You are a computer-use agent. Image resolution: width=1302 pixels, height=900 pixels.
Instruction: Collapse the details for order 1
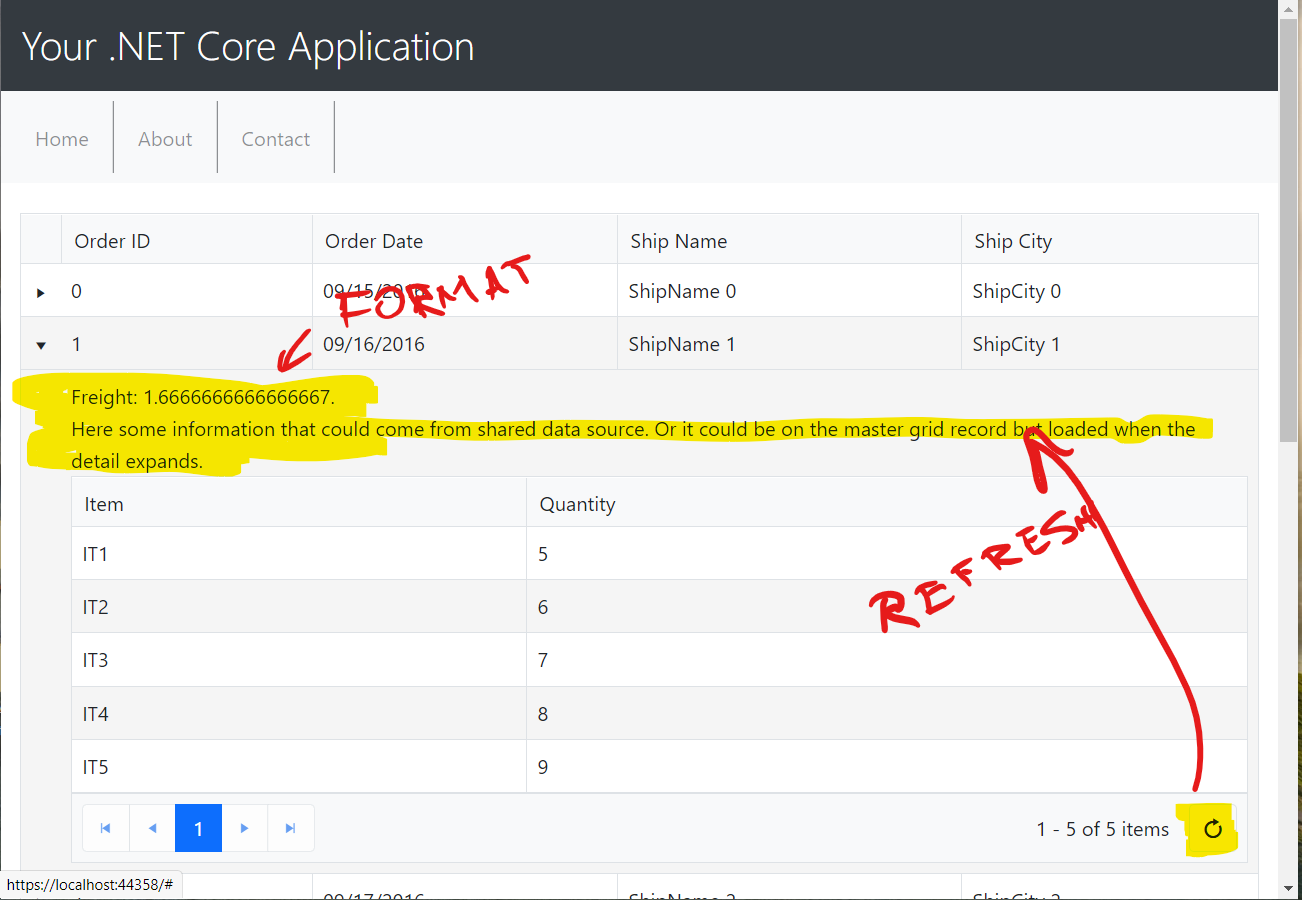[x=41, y=345]
